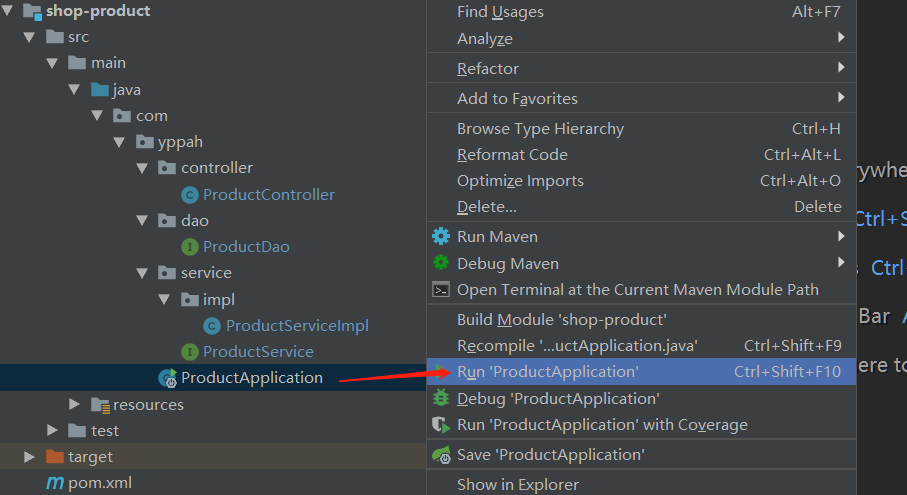Open the Debug Maven submenu arrow
This screenshot has height=495, width=907.
click(841, 263)
